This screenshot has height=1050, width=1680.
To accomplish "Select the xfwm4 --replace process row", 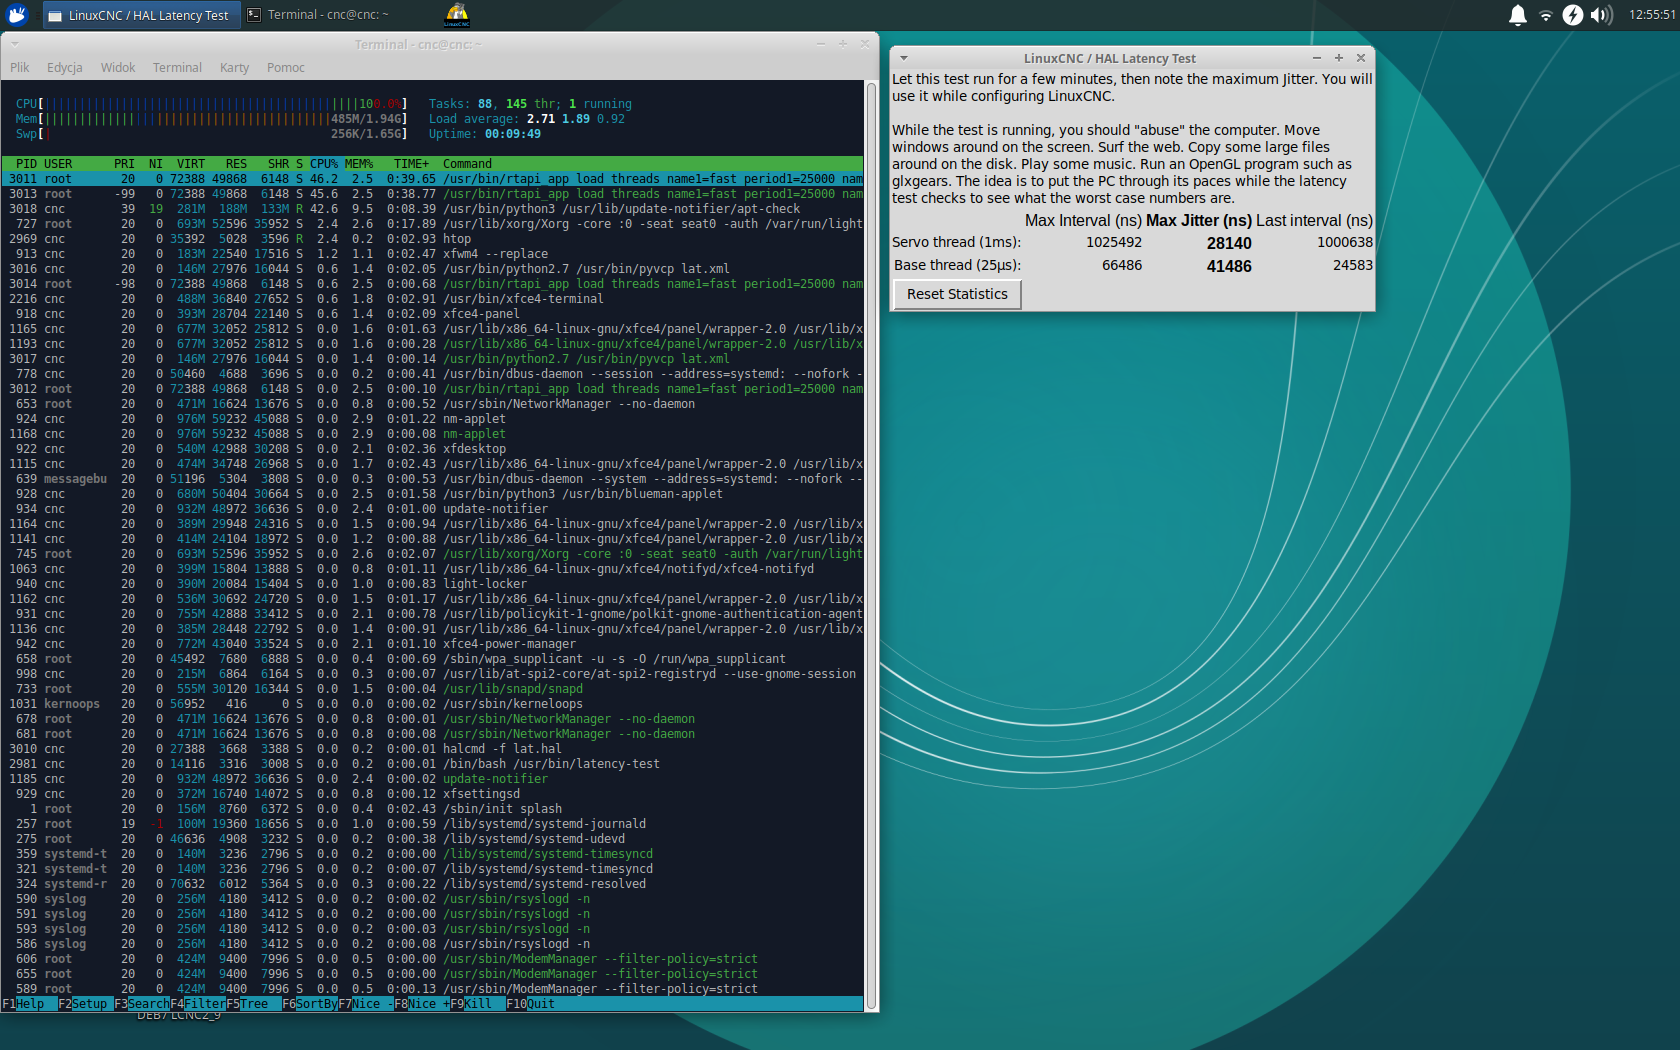I will pos(432,254).
